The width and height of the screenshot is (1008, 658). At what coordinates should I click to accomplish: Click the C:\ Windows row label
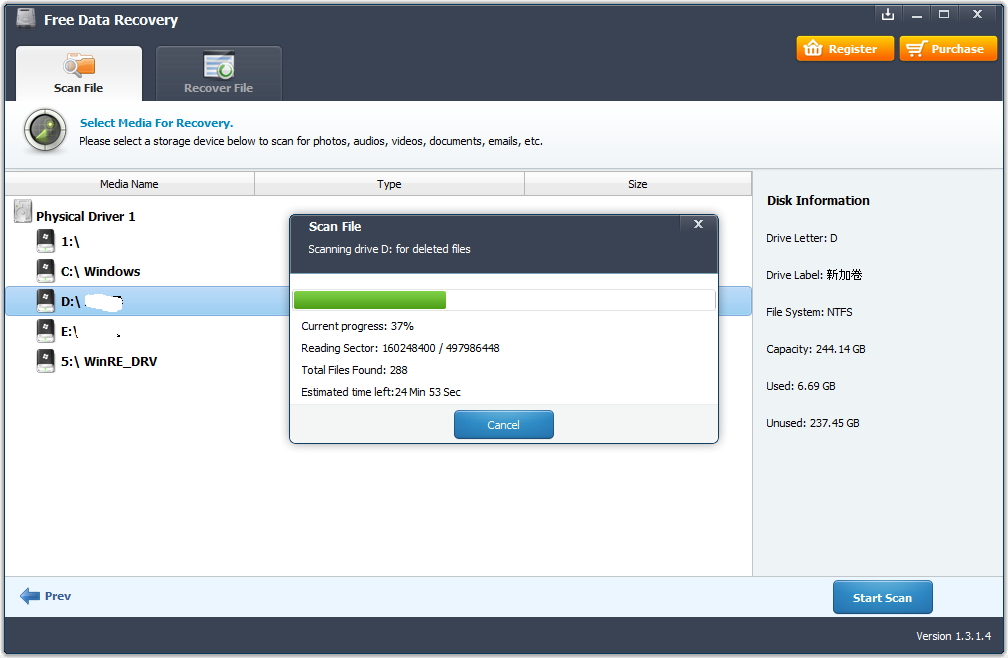point(100,272)
